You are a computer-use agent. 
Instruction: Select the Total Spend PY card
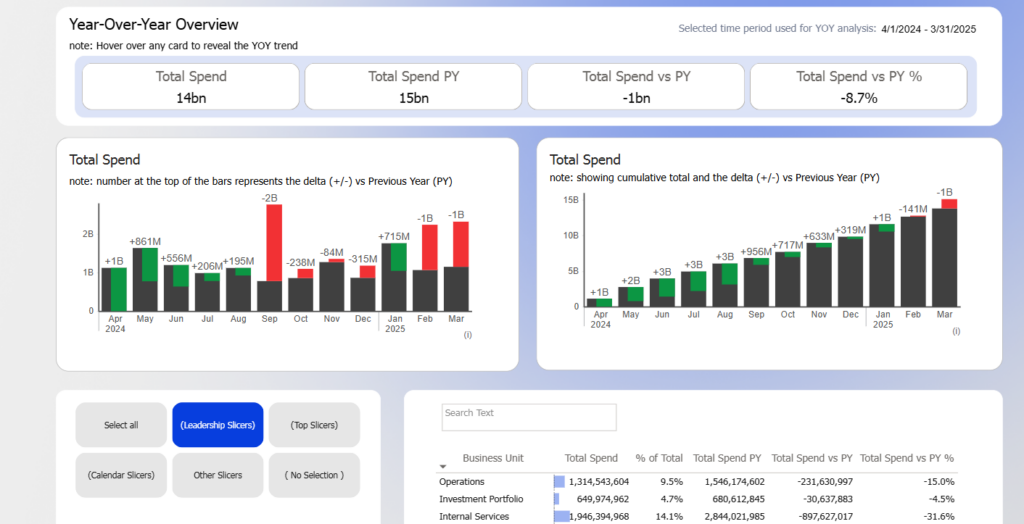click(413, 87)
